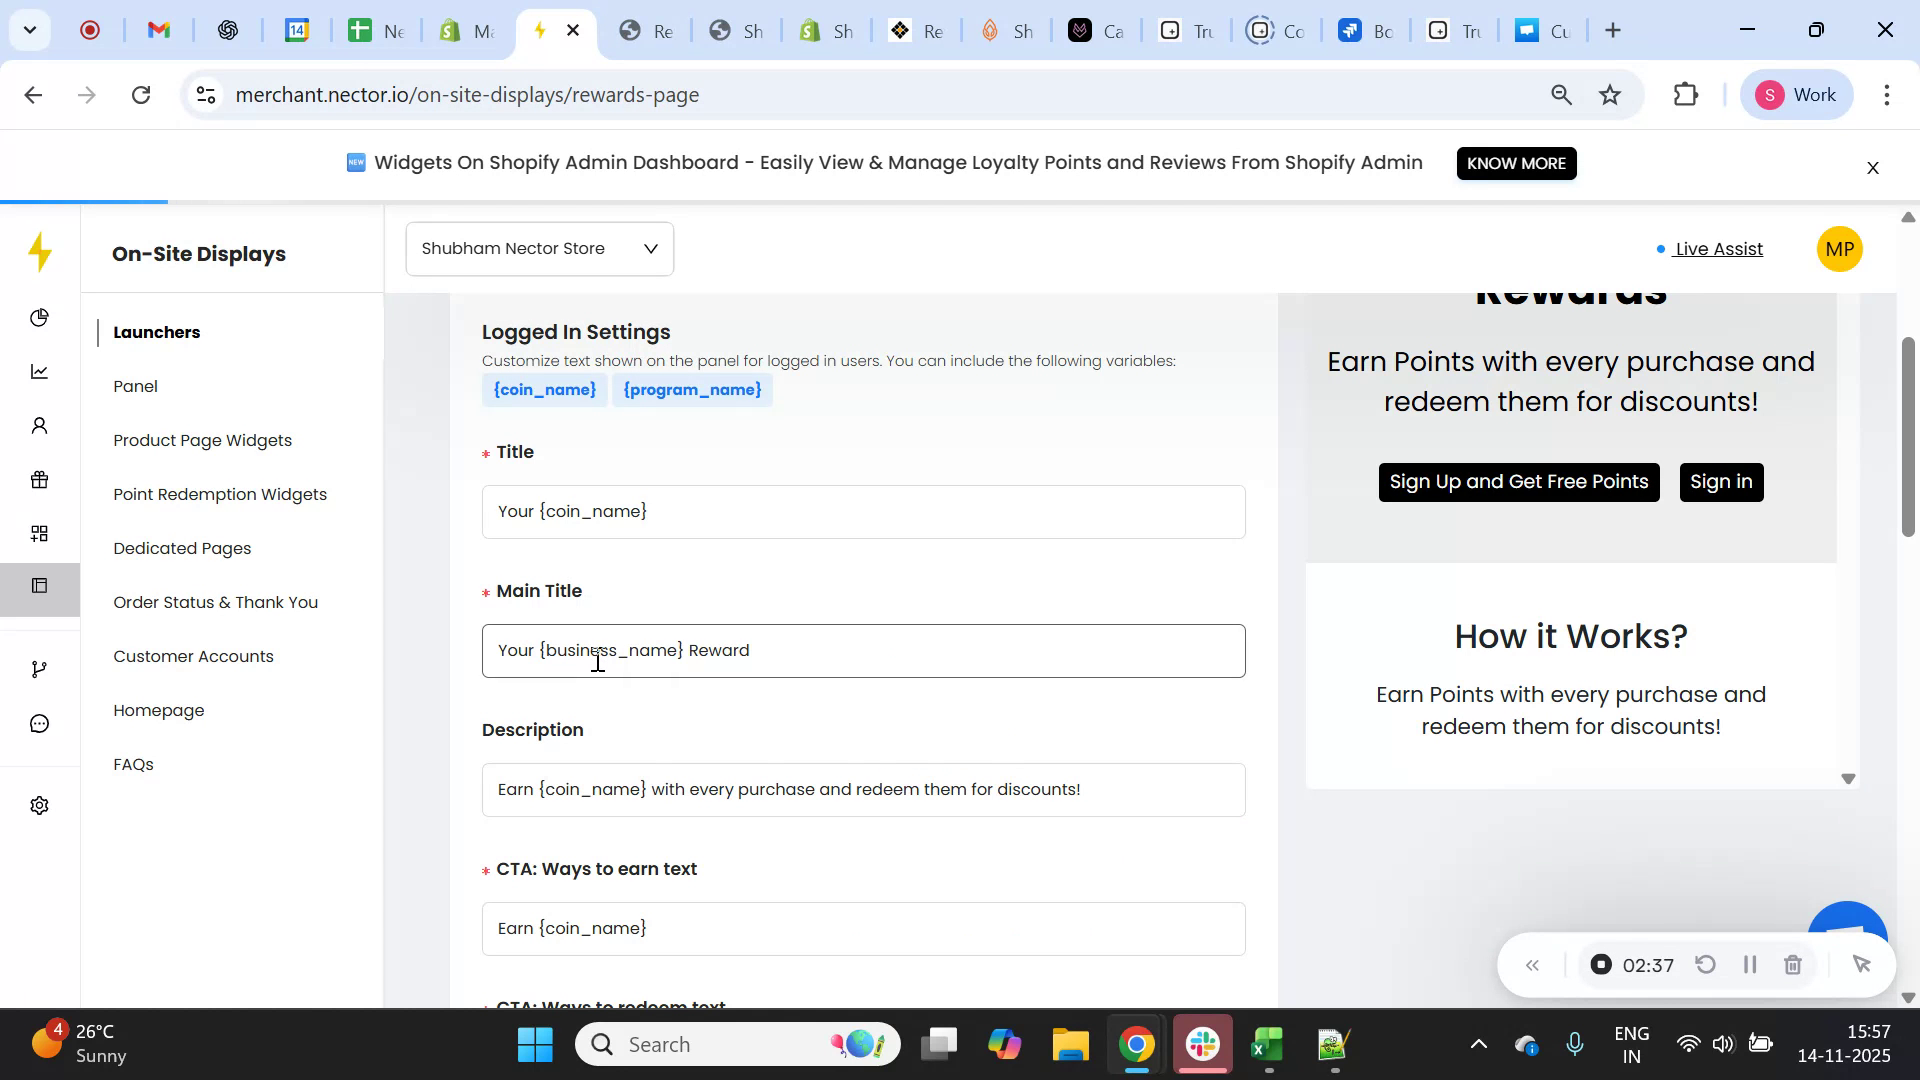Select the Launchers menu item
This screenshot has height=1080, width=1920.
pyautogui.click(x=157, y=332)
